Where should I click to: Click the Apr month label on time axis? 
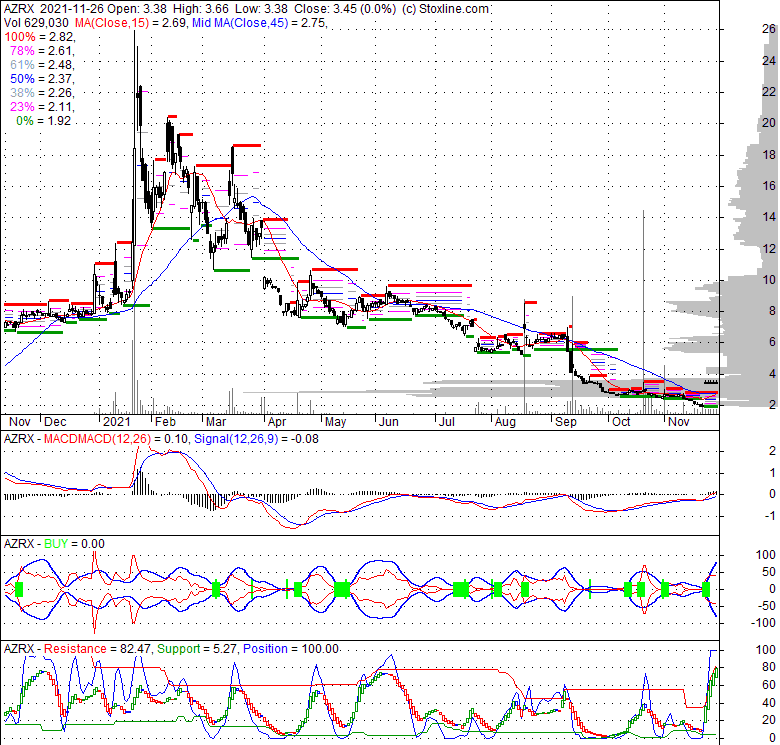277,422
